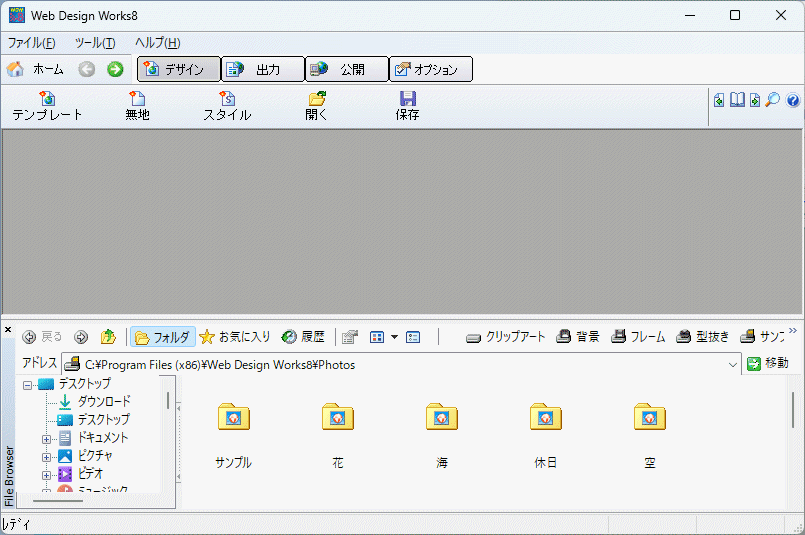Open the help book contents icon
The width and height of the screenshot is (805, 535).
[x=737, y=100]
